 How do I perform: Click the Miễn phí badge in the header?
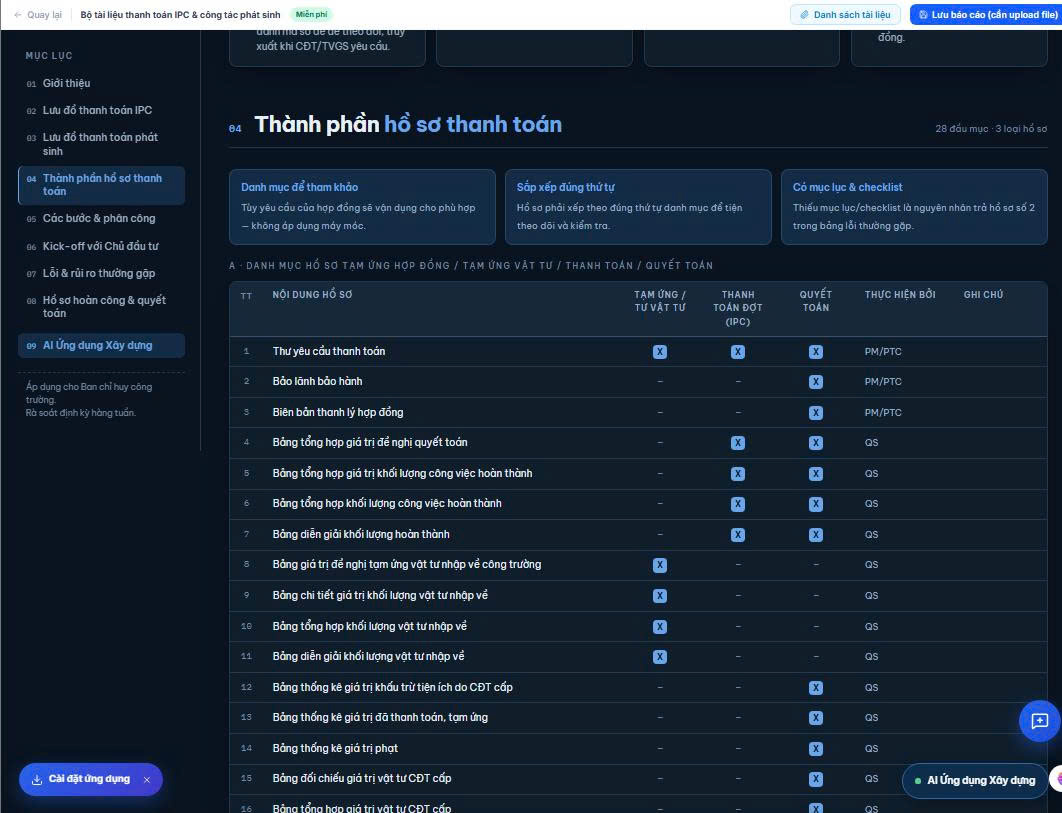click(x=312, y=14)
